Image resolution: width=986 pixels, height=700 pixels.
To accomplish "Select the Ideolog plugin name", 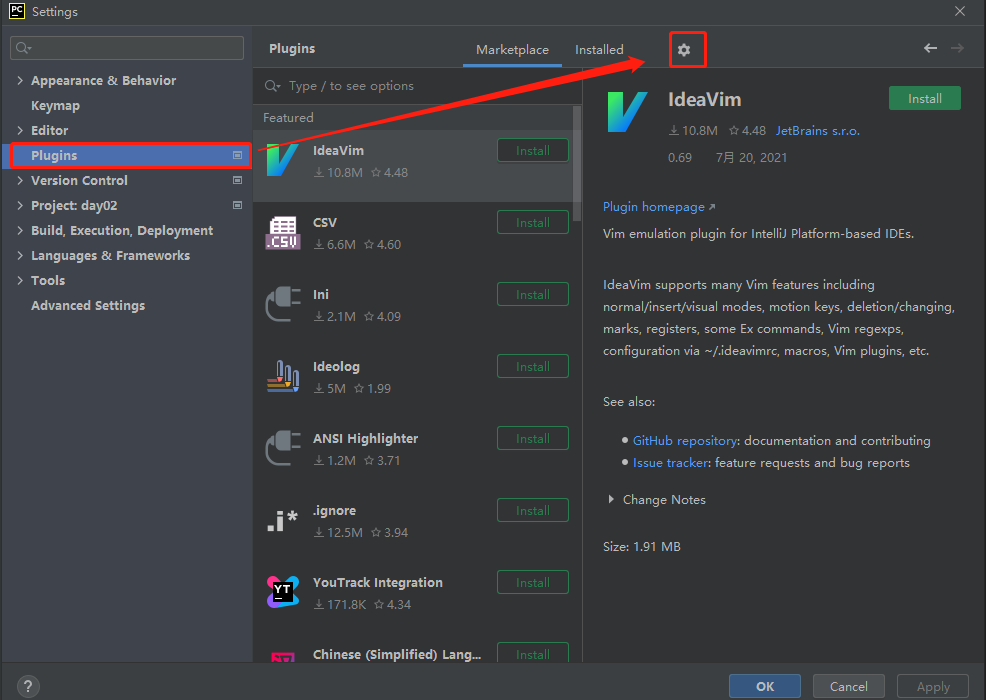I will 336,367.
